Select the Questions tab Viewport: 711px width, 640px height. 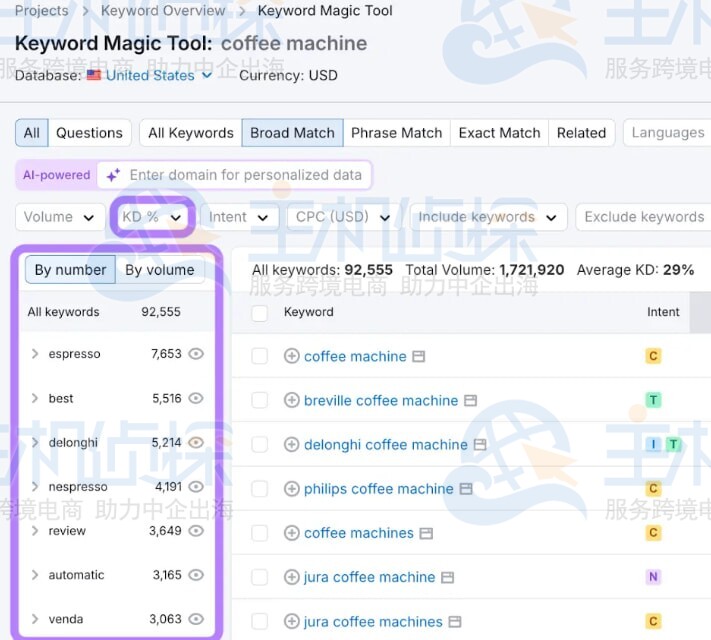pyautogui.click(x=89, y=133)
